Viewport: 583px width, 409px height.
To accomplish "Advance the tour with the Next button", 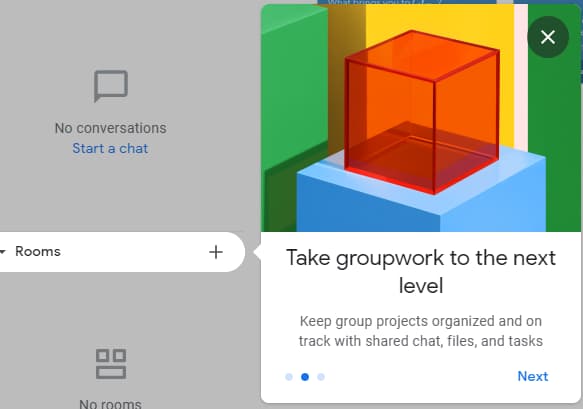I will click(533, 376).
